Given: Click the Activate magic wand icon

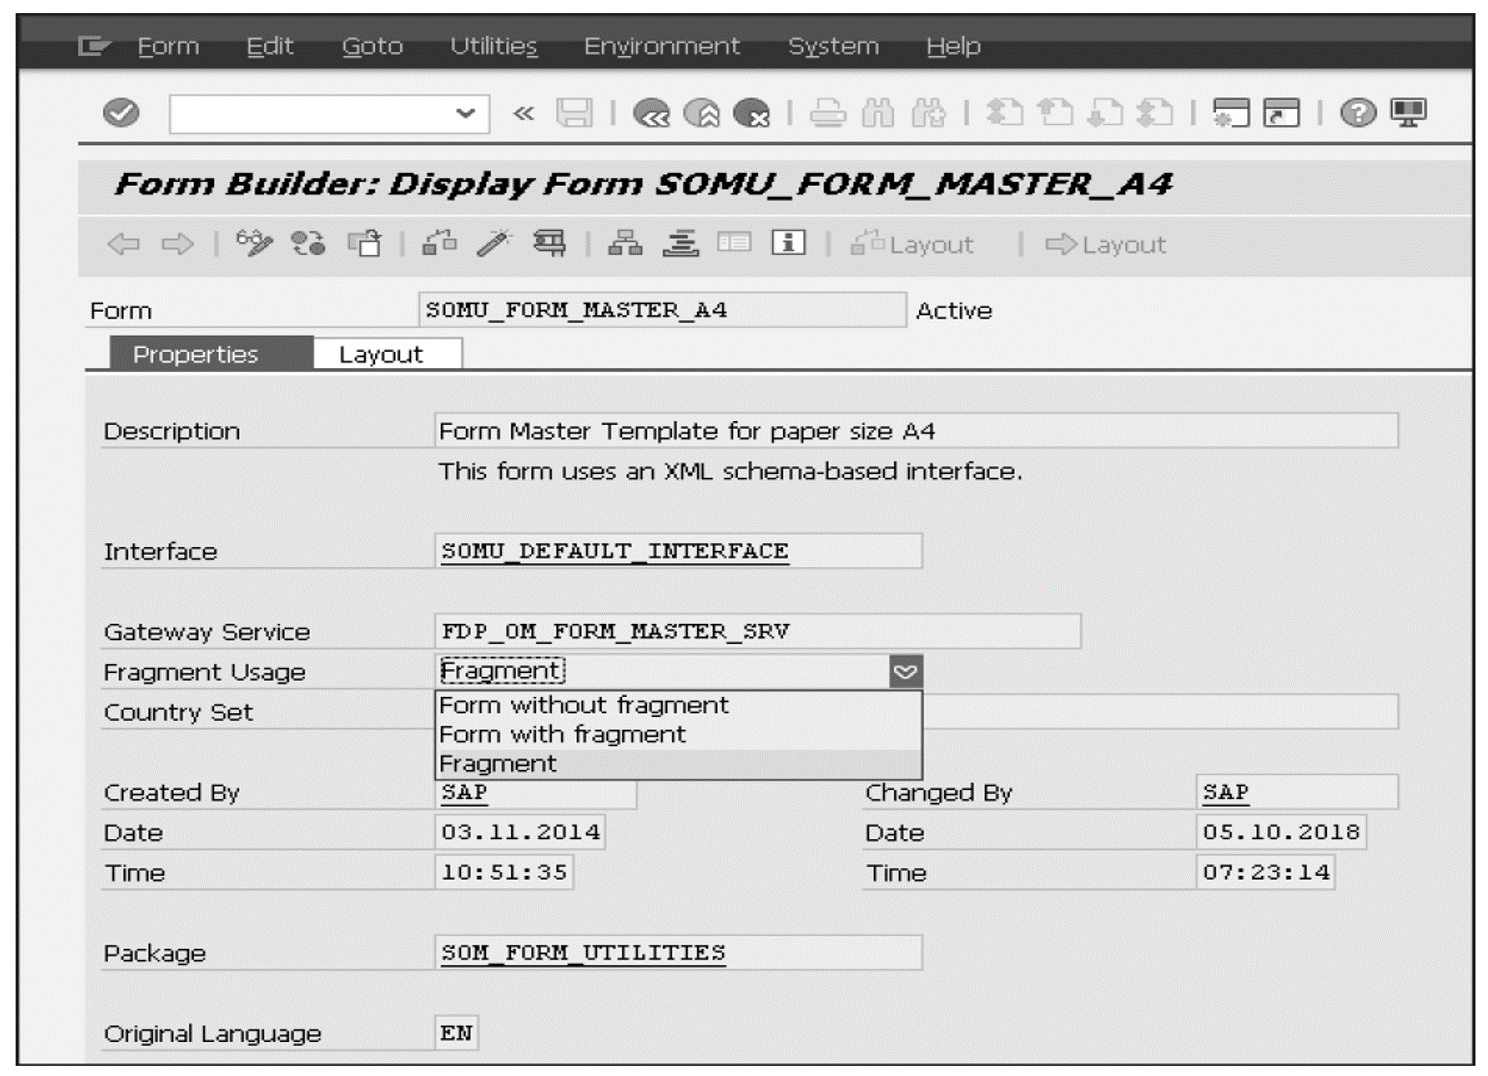Looking at the screenshot, I should click(x=494, y=243).
